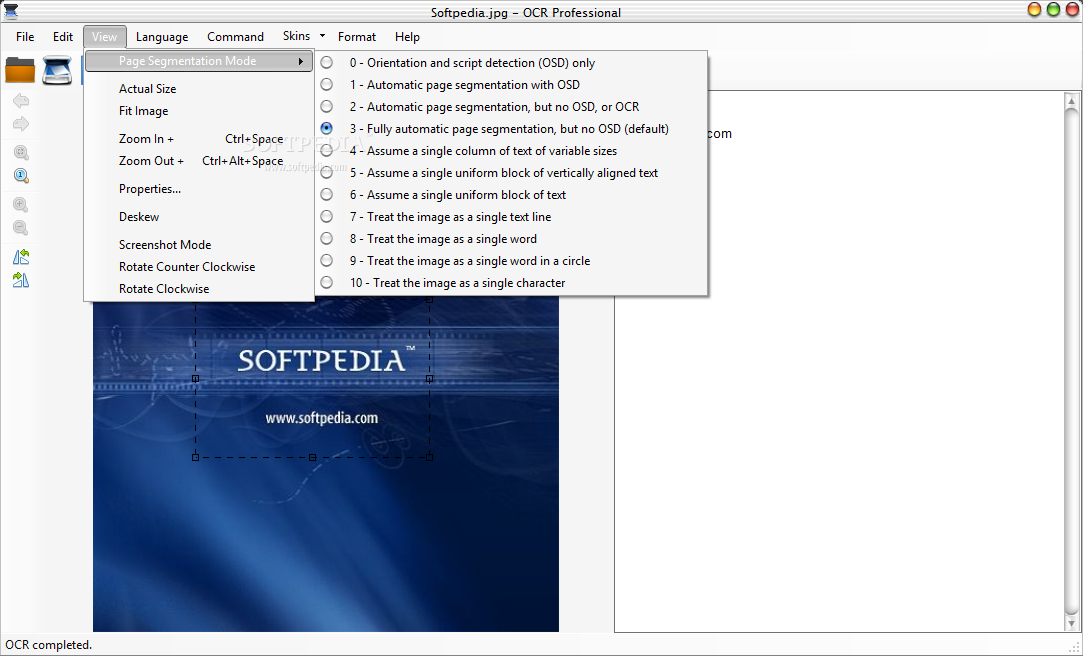
Task: Click the green maximize window button
Action: coord(1053,10)
